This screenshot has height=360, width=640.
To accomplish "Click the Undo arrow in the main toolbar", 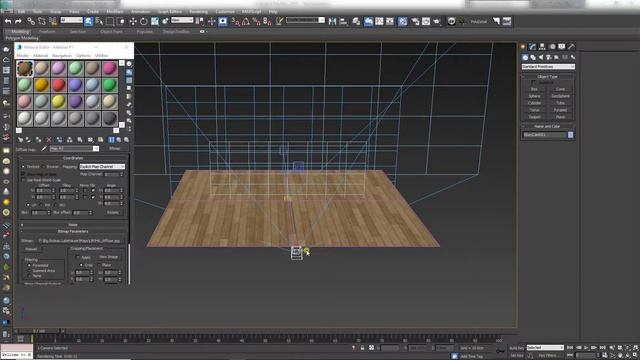I will tap(8, 21).
